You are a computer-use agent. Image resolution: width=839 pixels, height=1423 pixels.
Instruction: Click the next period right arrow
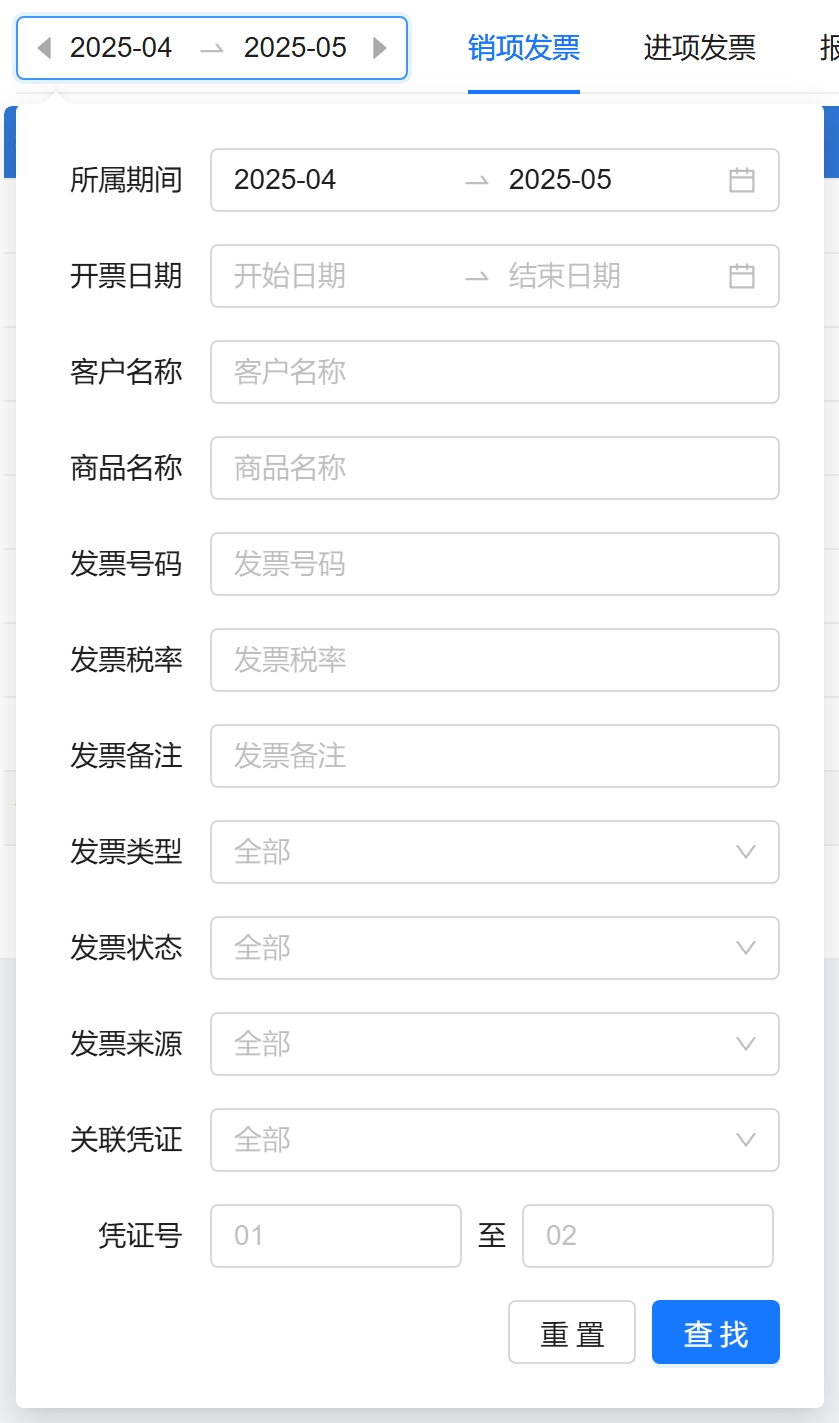(380, 48)
